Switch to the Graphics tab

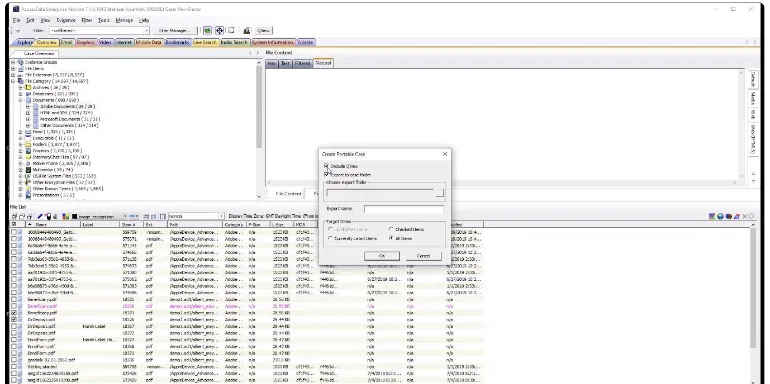(x=85, y=43)
